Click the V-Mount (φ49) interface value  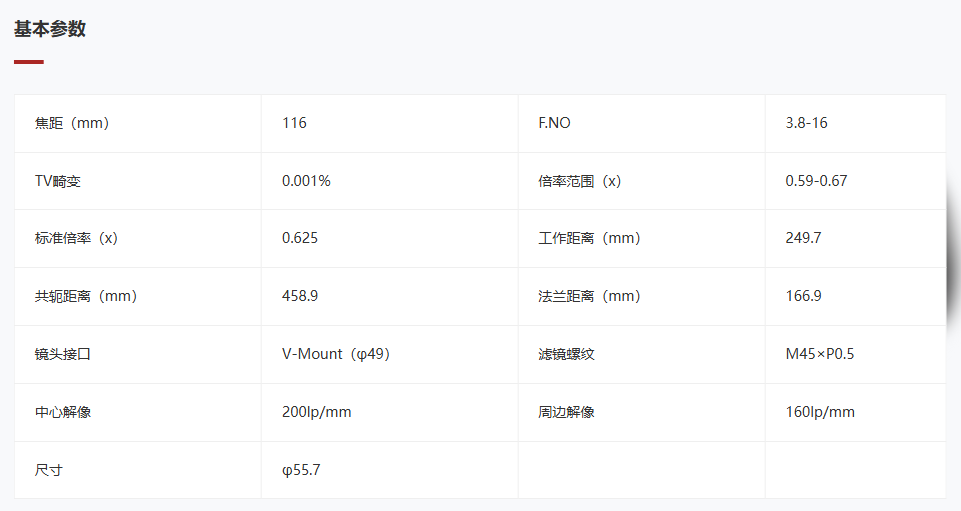(x=336, y=354)
